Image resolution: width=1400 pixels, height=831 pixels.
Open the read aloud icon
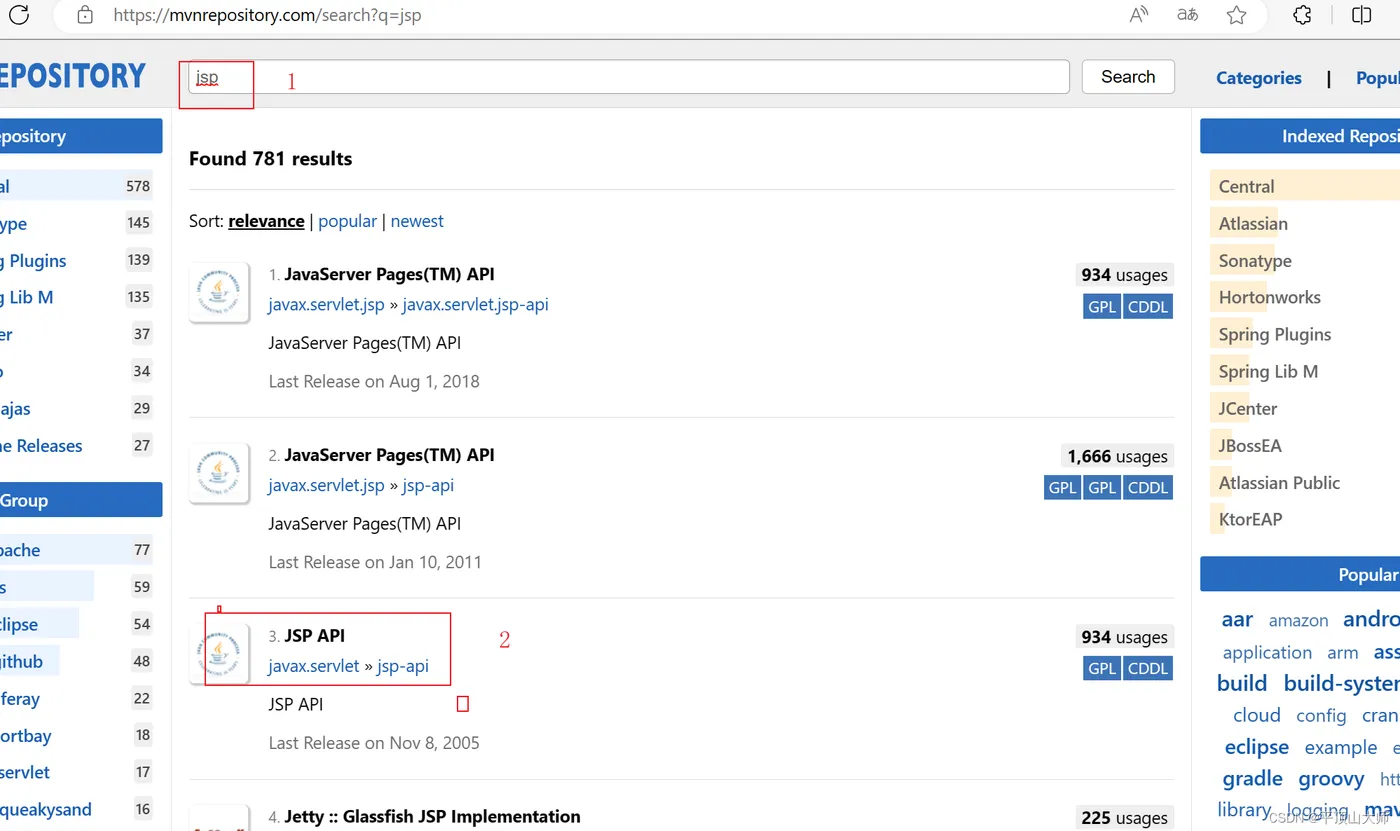click(1139, 15)
